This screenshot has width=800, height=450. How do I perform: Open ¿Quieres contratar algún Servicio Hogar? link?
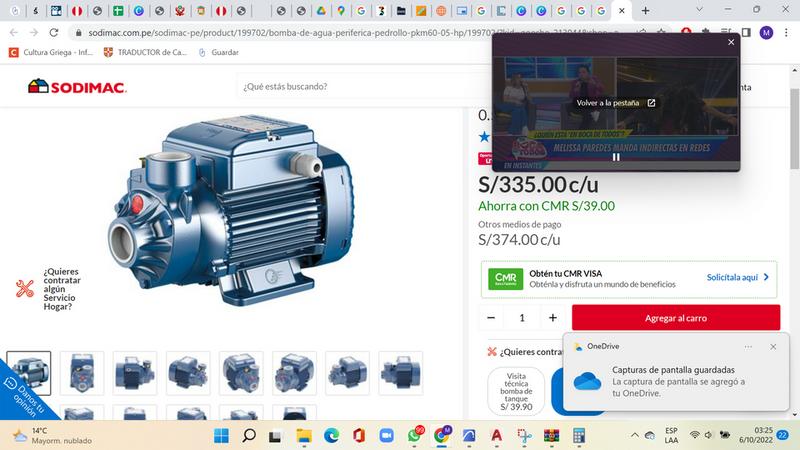[x=62, y=289]
